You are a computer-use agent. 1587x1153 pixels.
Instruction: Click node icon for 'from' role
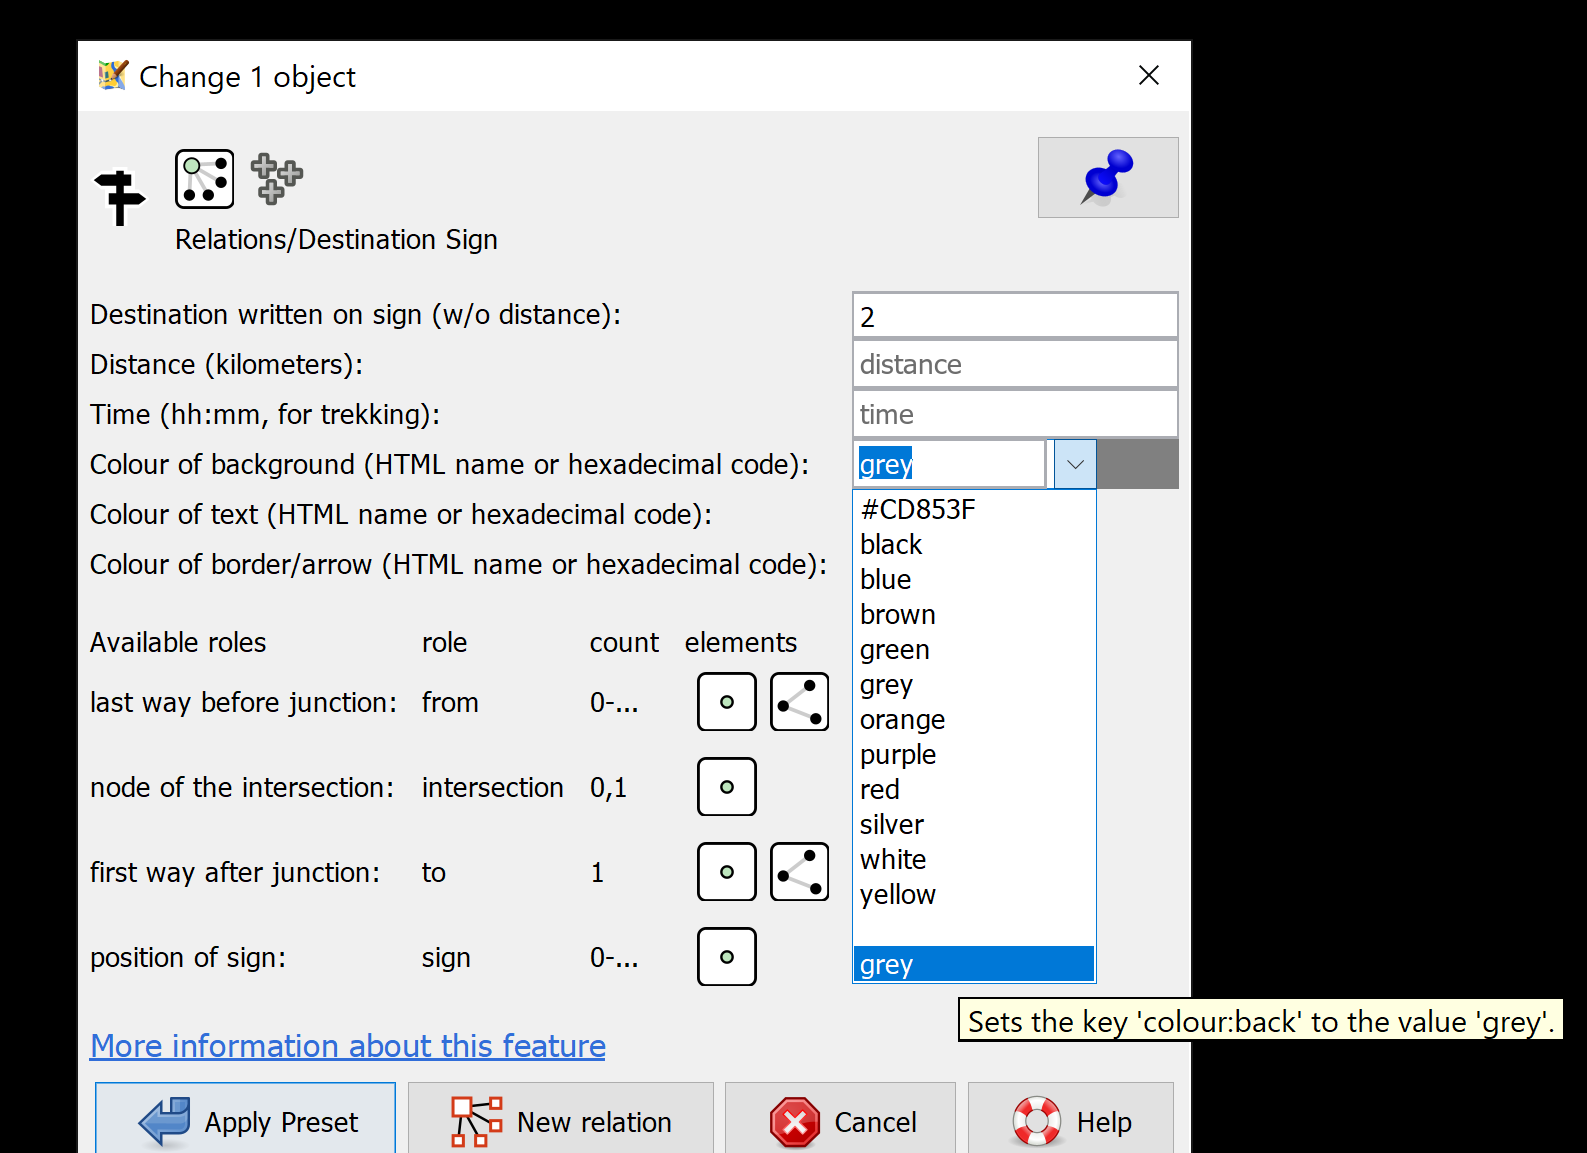pos(726,702)
